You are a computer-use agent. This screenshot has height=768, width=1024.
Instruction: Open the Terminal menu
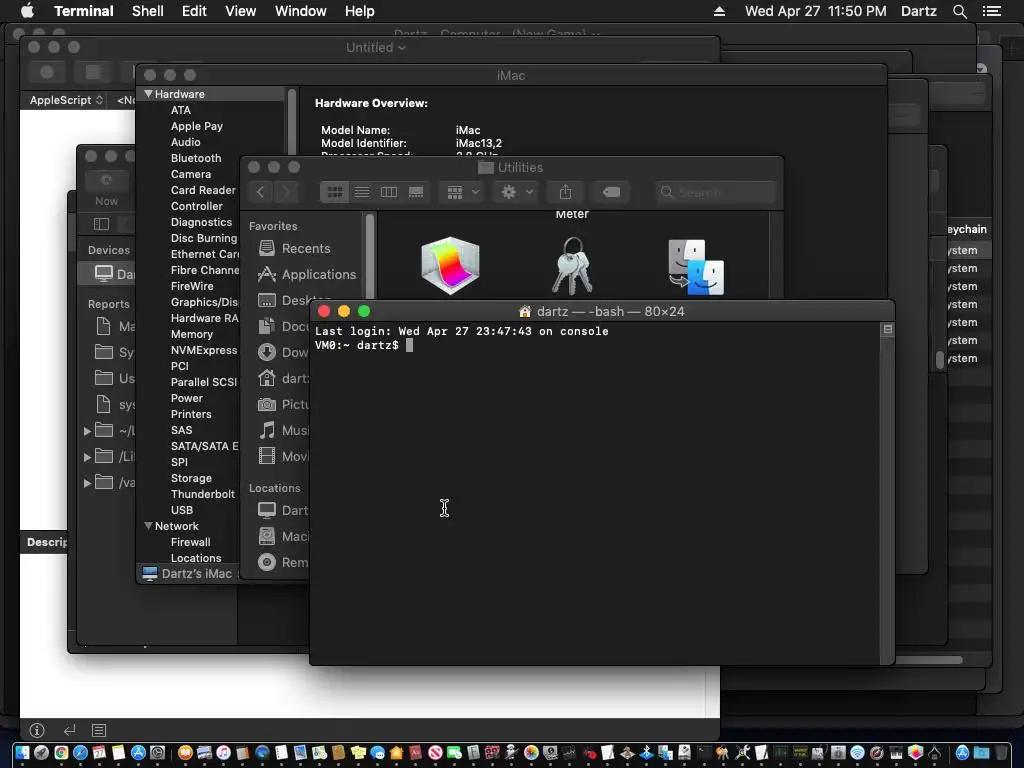point(84,11)
